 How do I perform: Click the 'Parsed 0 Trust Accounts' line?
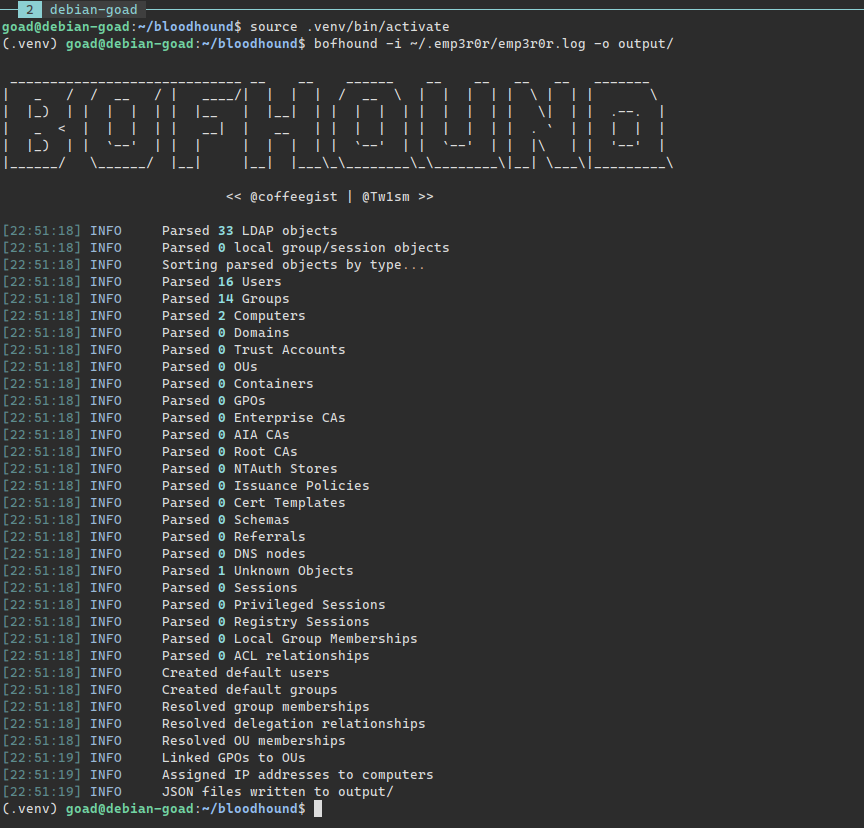253,350
